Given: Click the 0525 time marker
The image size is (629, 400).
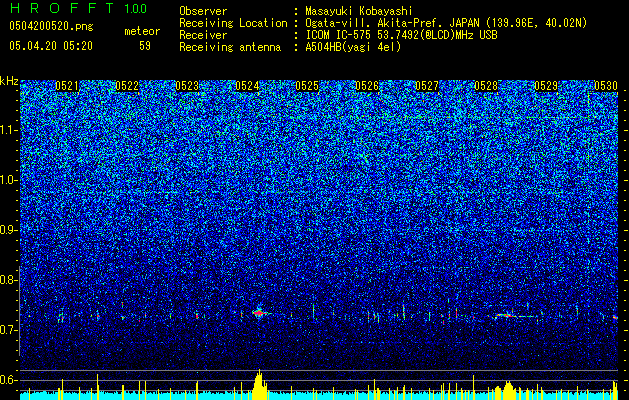Looking at the screenshot, I should 307,86.
